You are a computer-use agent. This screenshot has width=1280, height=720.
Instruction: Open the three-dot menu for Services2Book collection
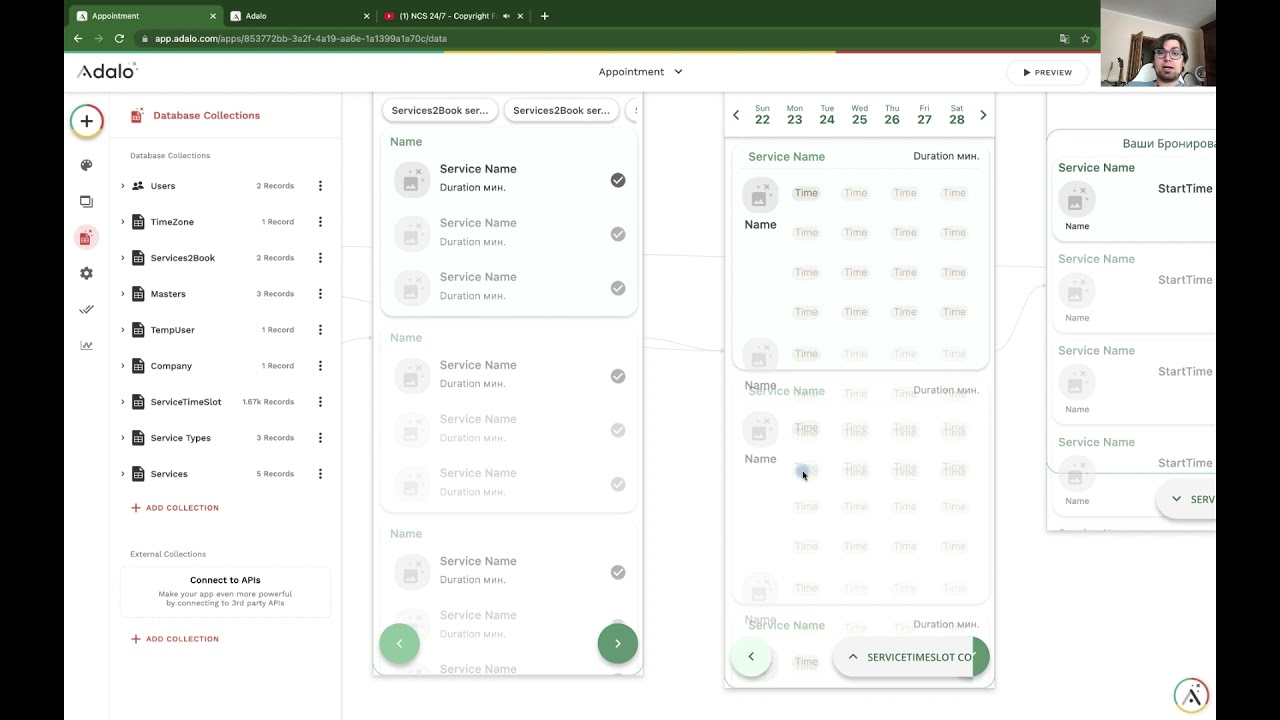tap(320, 258)
